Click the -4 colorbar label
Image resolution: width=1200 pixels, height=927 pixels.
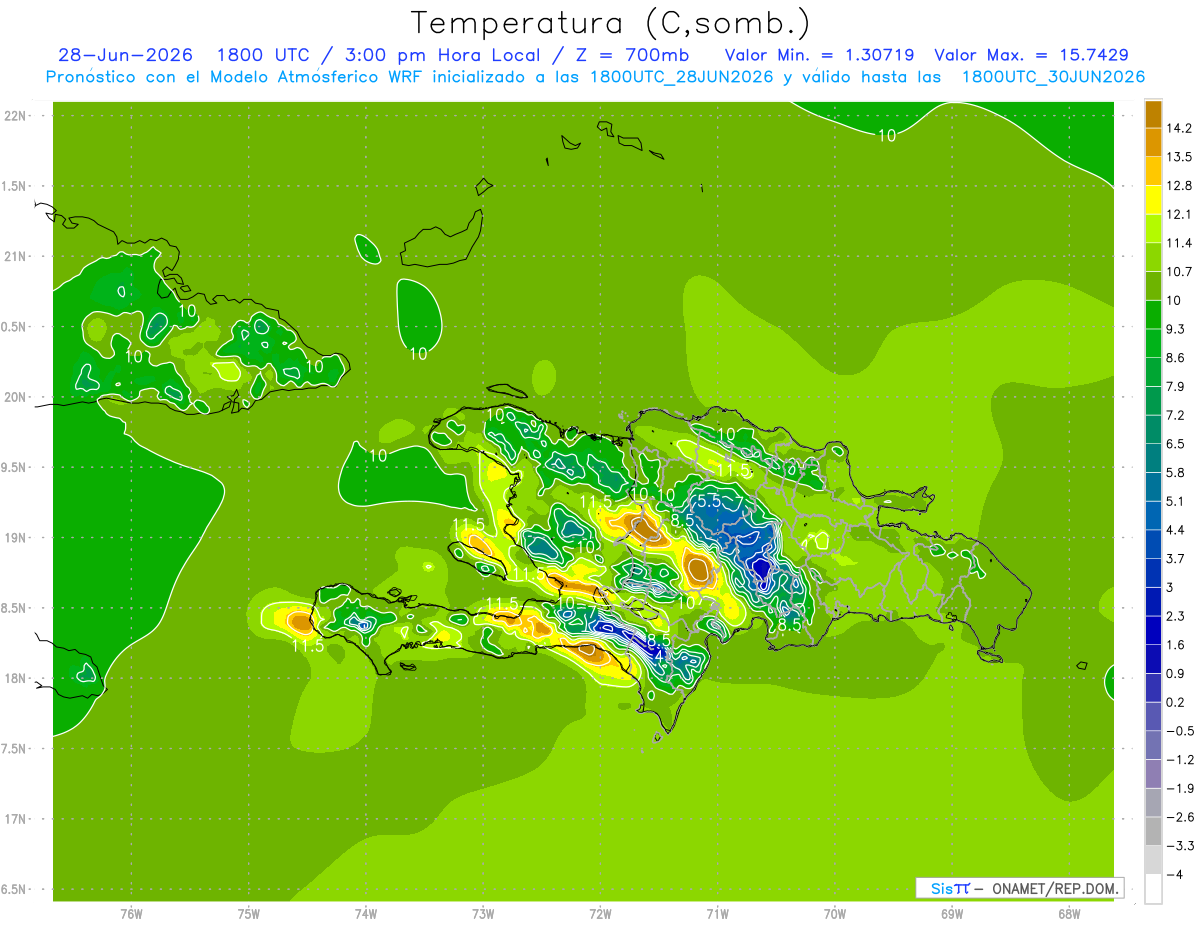[x=1174, y=875]
